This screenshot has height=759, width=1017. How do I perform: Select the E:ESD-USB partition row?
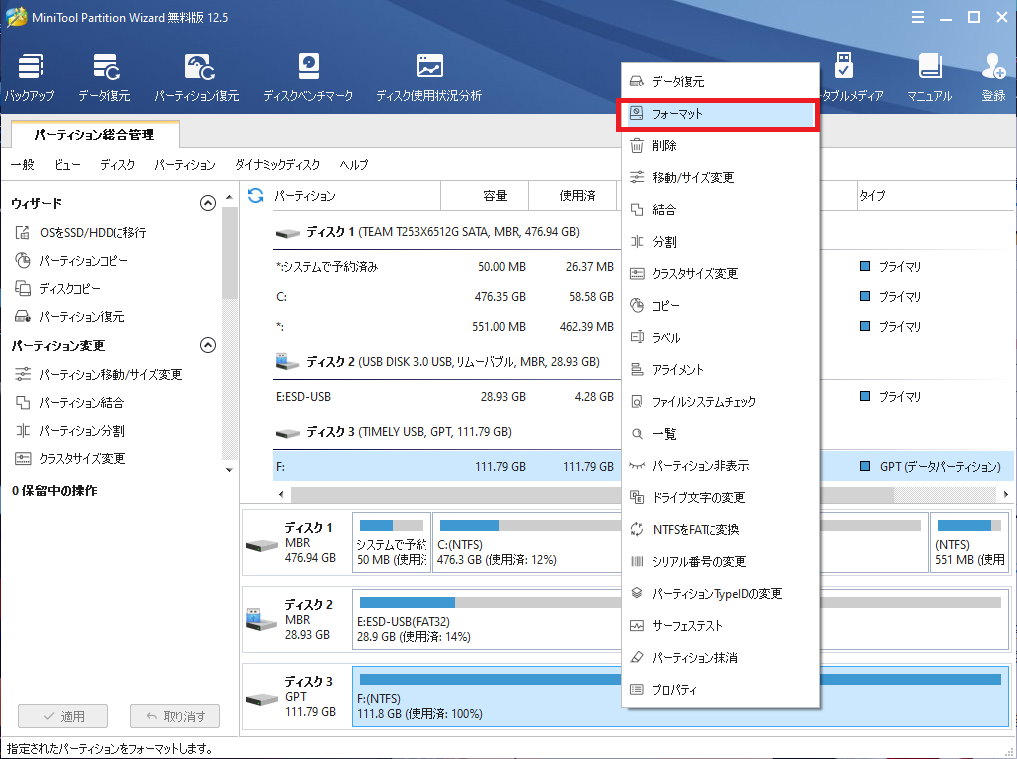pyautogui.click(x=446, y=396)
